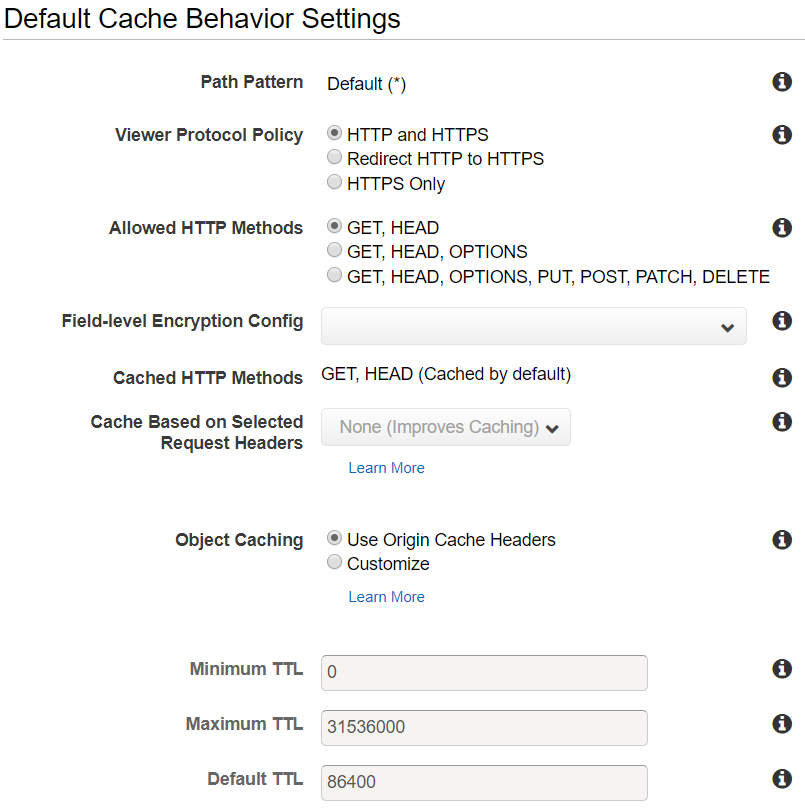Open Viewer Protocol Policy info icon

coord(783,135)
